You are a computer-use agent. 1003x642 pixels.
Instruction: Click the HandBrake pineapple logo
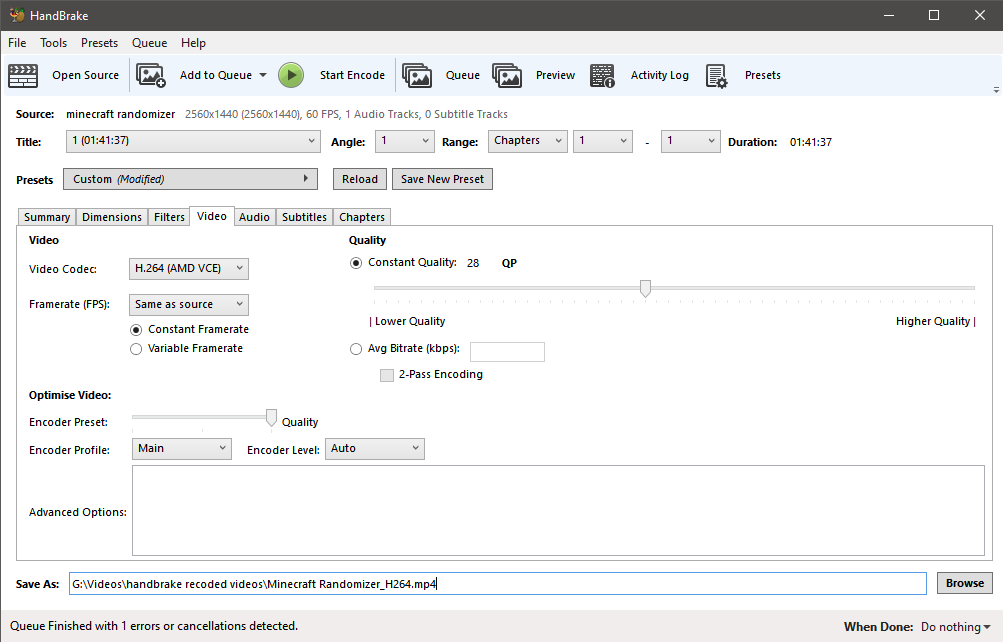tap(17, 14)
